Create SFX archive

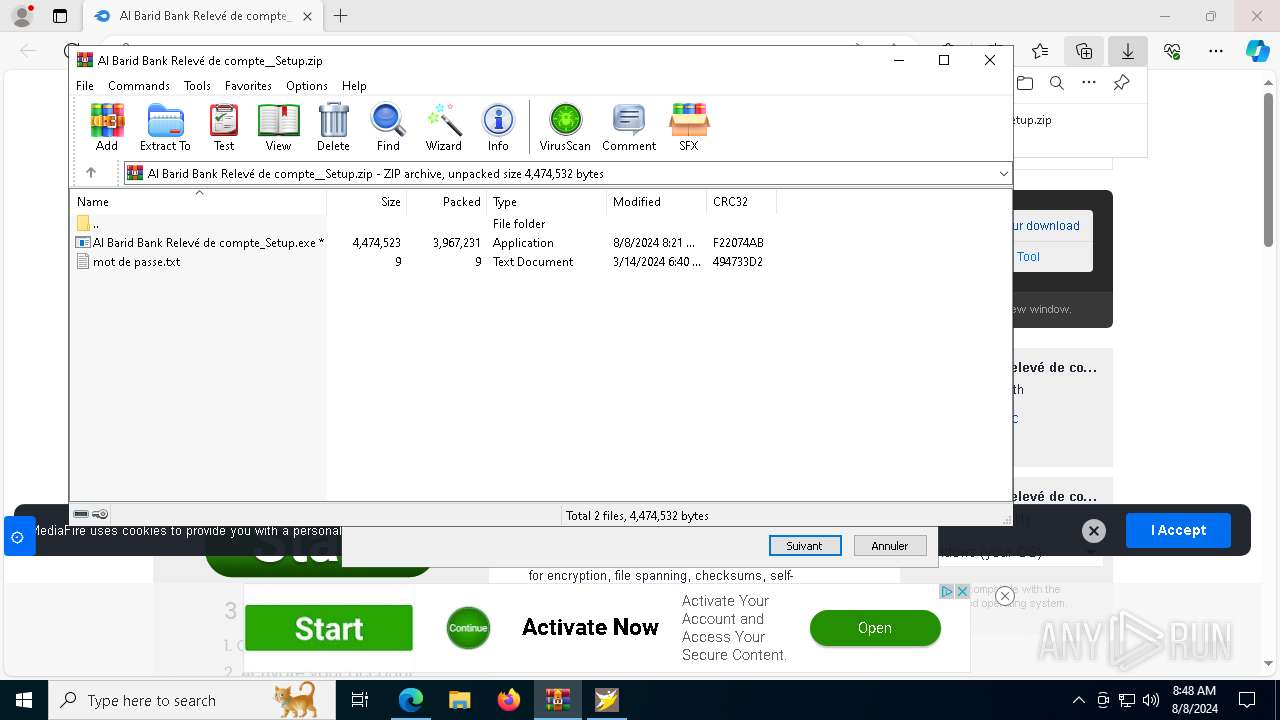[x=689, y=127]
